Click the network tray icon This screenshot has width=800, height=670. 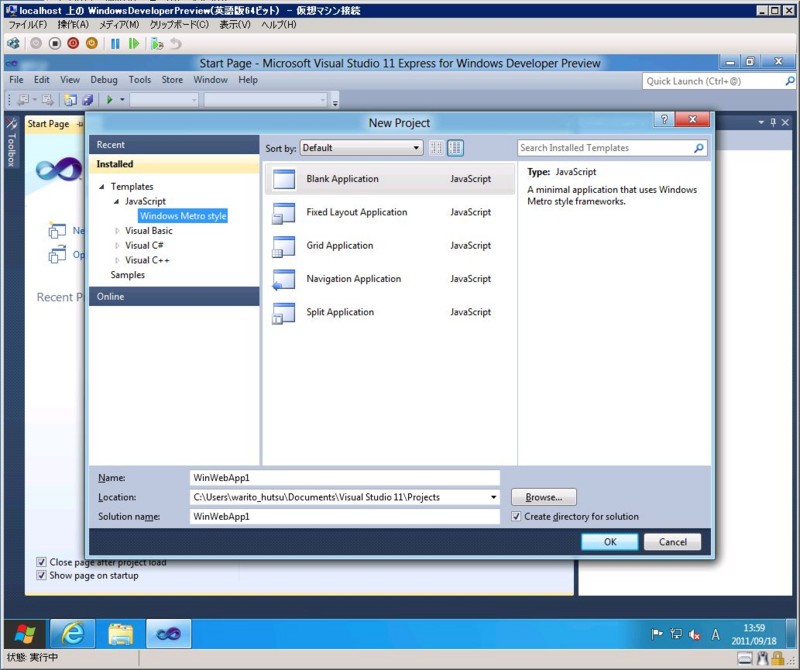pos(676,634)
